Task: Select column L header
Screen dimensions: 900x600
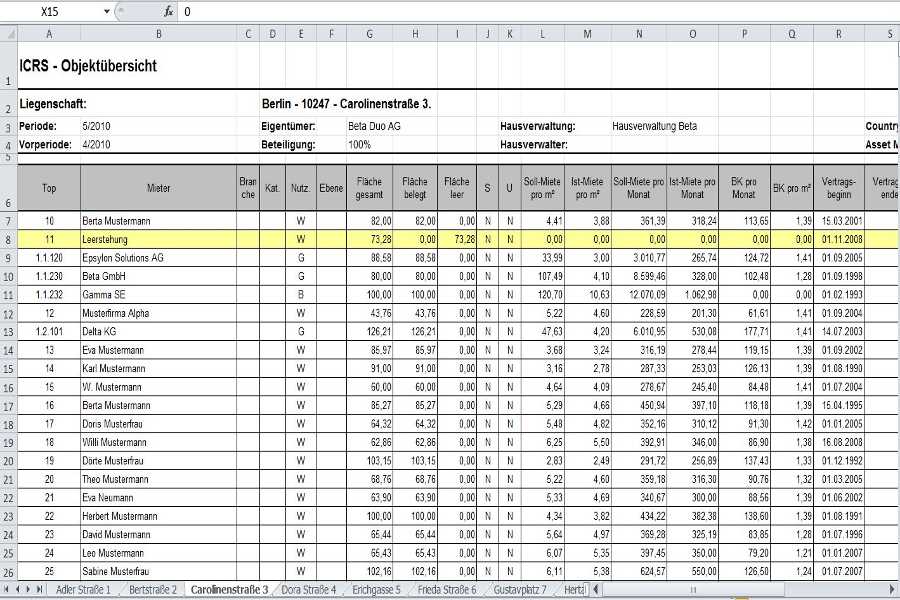Action: pos(542,34)
